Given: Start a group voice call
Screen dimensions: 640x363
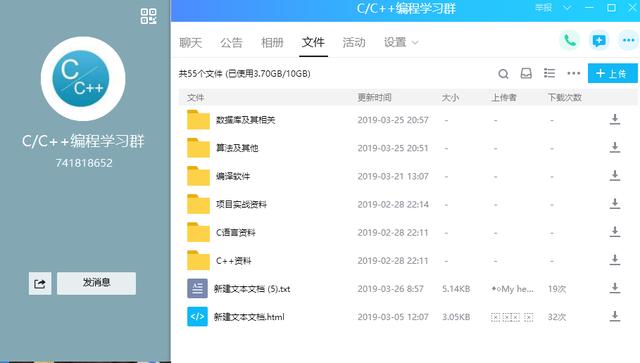Looking at the screenshot, I should [x=569, y=40].
